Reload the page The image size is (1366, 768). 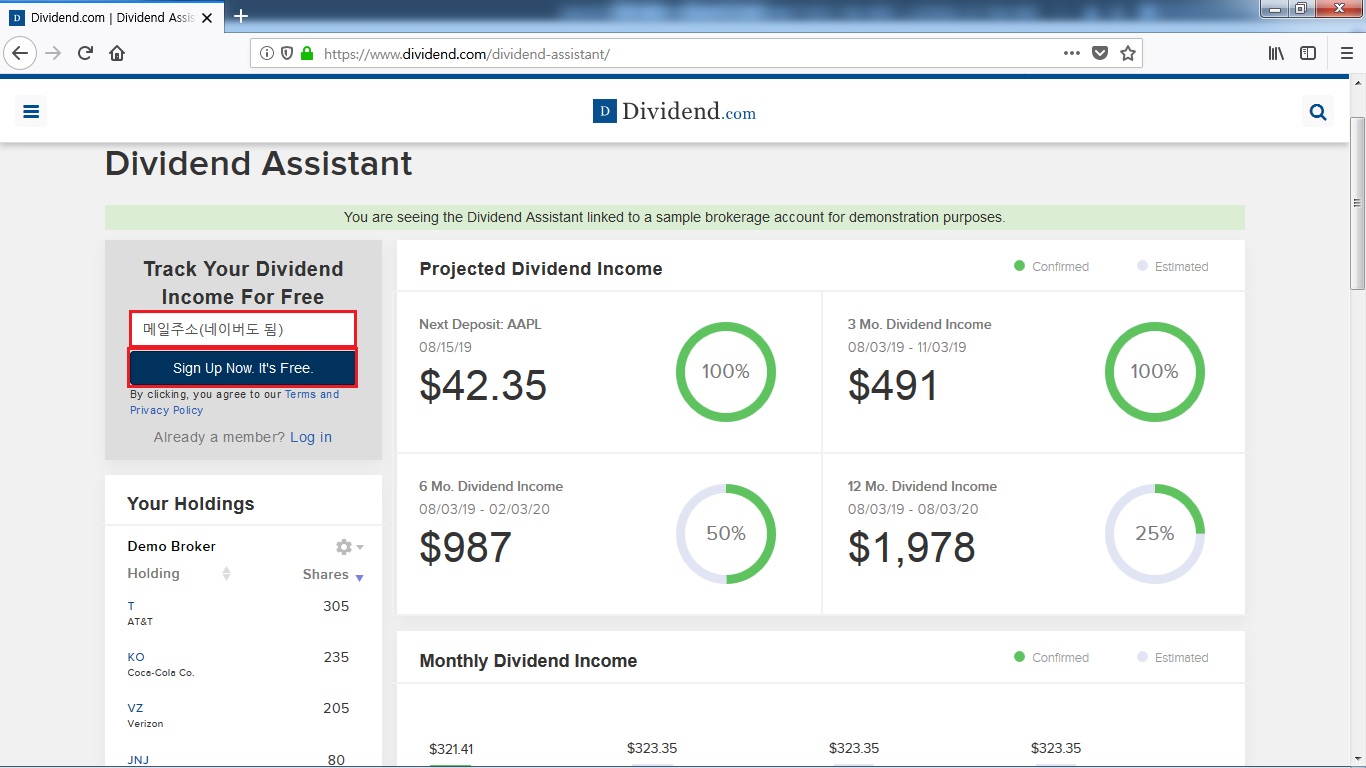[85, 53]
